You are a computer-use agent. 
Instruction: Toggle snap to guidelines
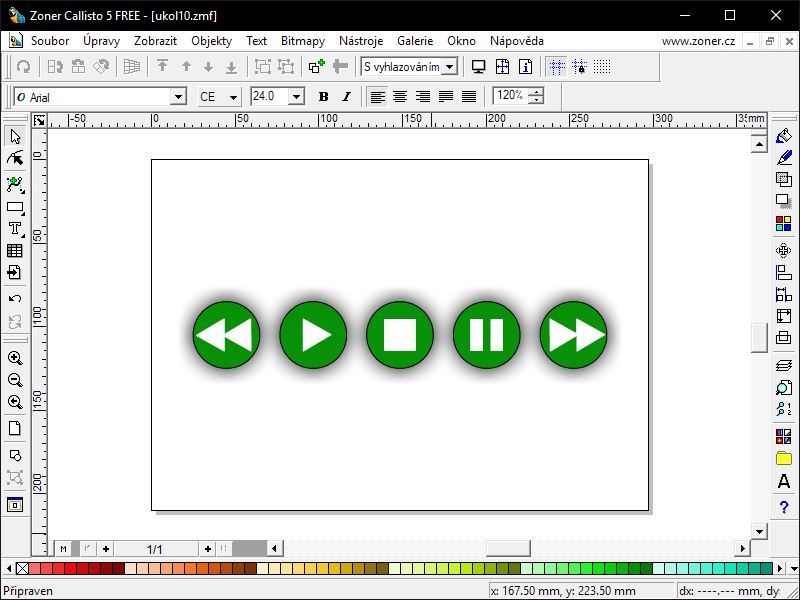pos(557,67)
